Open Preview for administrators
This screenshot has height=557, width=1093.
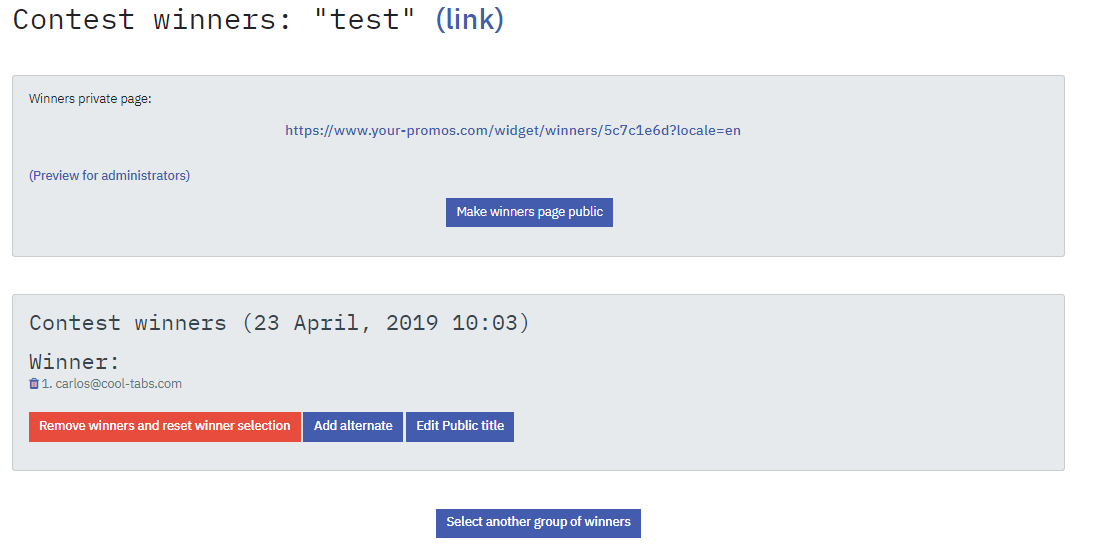[x=109, y=176]
